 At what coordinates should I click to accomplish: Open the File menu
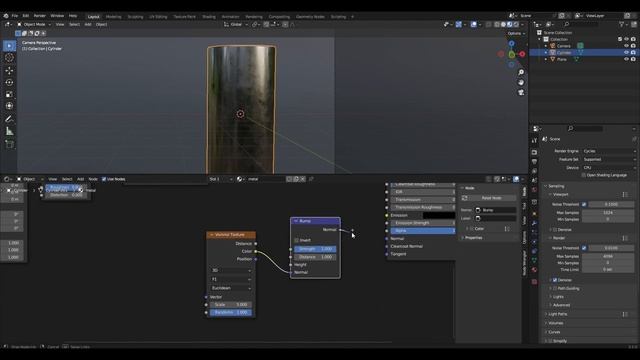(x=15, y=16)
